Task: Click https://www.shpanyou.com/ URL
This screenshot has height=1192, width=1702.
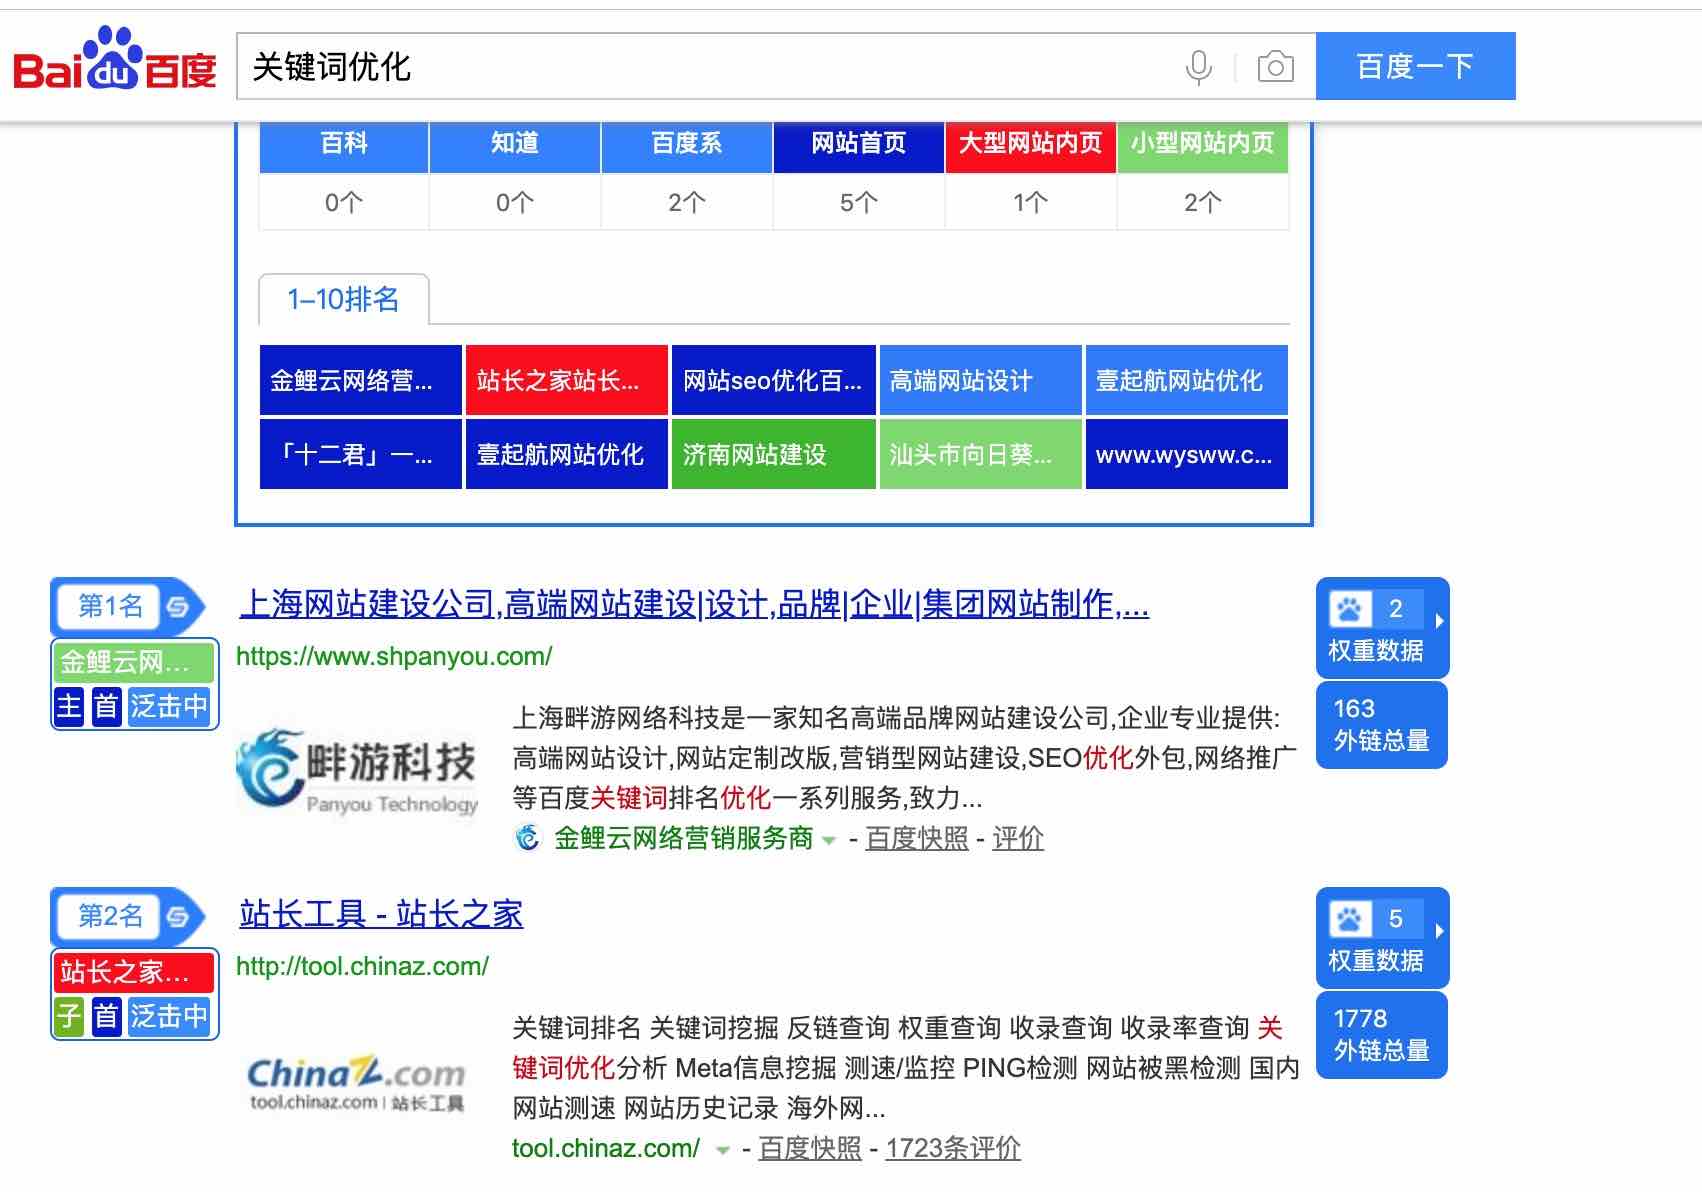Action: tap(394, 656)
